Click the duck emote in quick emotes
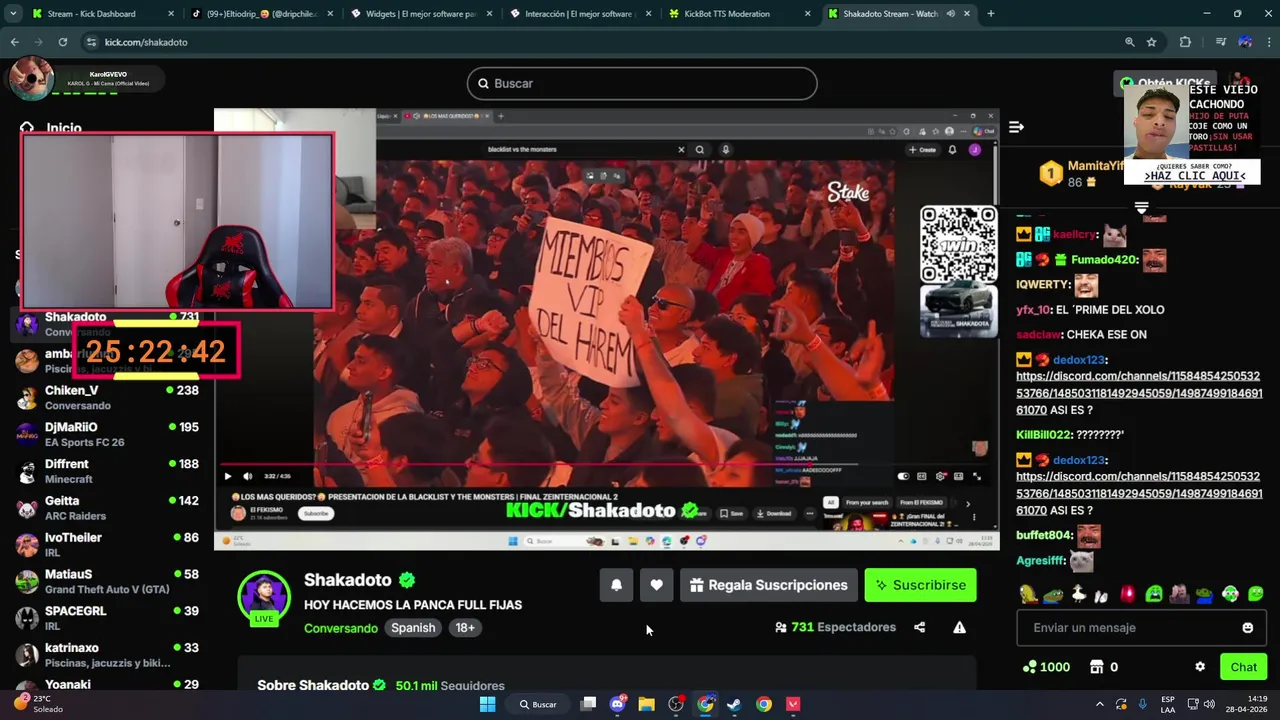The height and width of the screenshot is (720, 1280). (1078, 594)
